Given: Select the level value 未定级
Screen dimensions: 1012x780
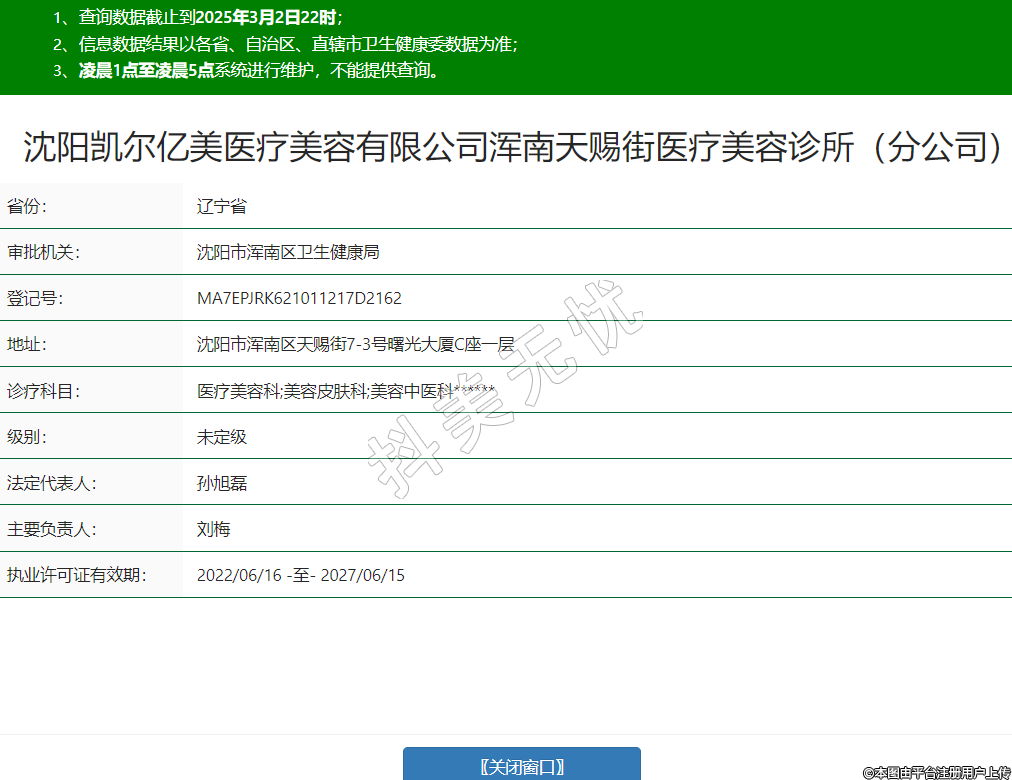Looking at the screenshot, I should pyautogui.click(x=222, y=437).
